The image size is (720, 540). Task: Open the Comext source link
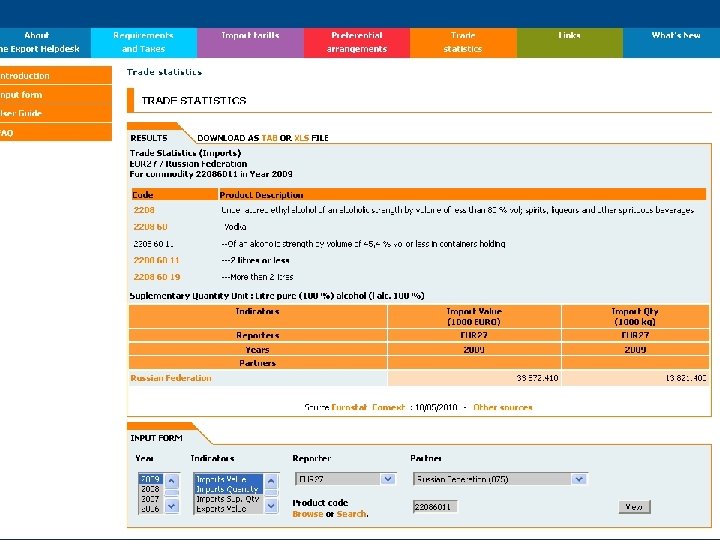[x=388, y=407]
